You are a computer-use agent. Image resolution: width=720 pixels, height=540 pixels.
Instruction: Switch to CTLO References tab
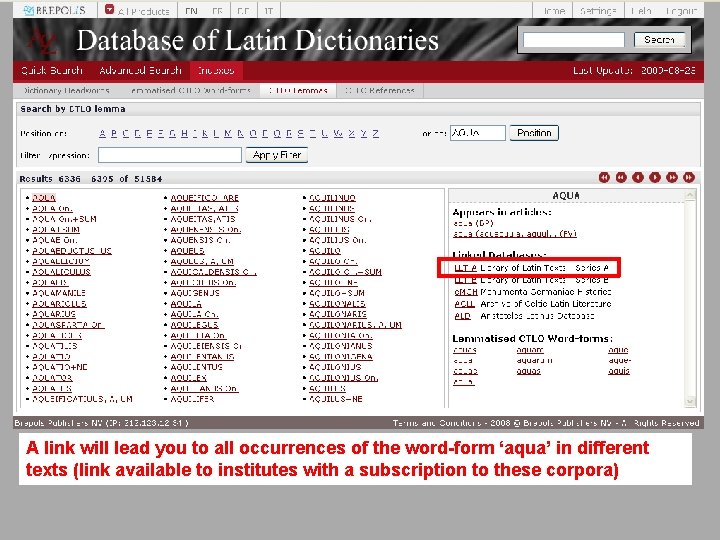point(380,90)
